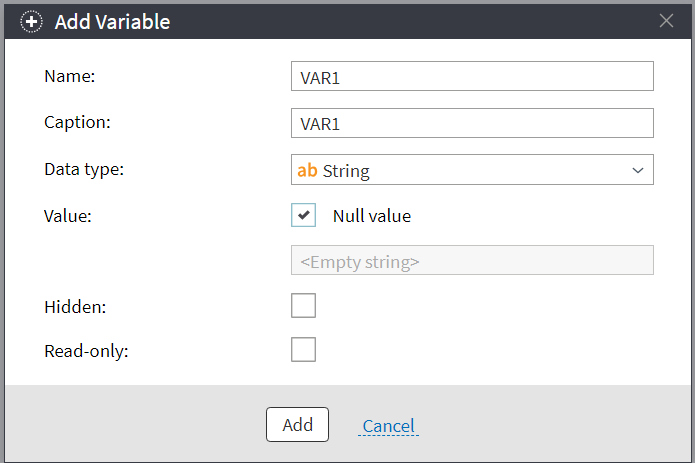Click the Hidden: label
The width and height of the screenshot is (695, 463).
75,307
